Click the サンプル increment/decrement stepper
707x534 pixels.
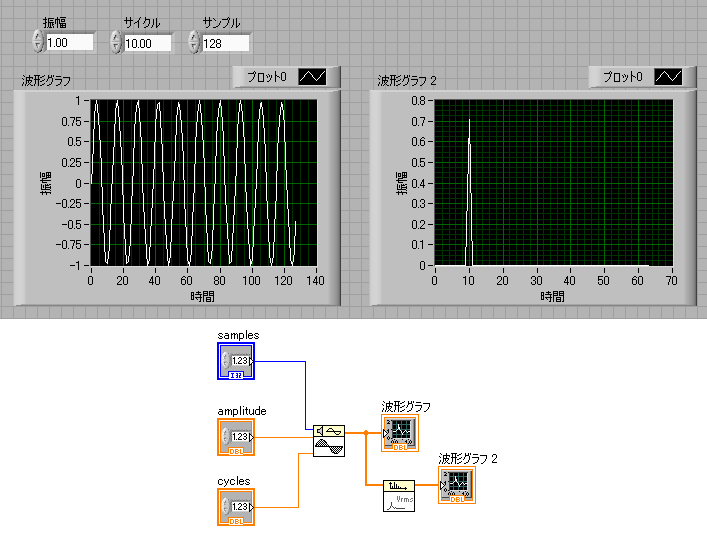[x=194, y=42]
